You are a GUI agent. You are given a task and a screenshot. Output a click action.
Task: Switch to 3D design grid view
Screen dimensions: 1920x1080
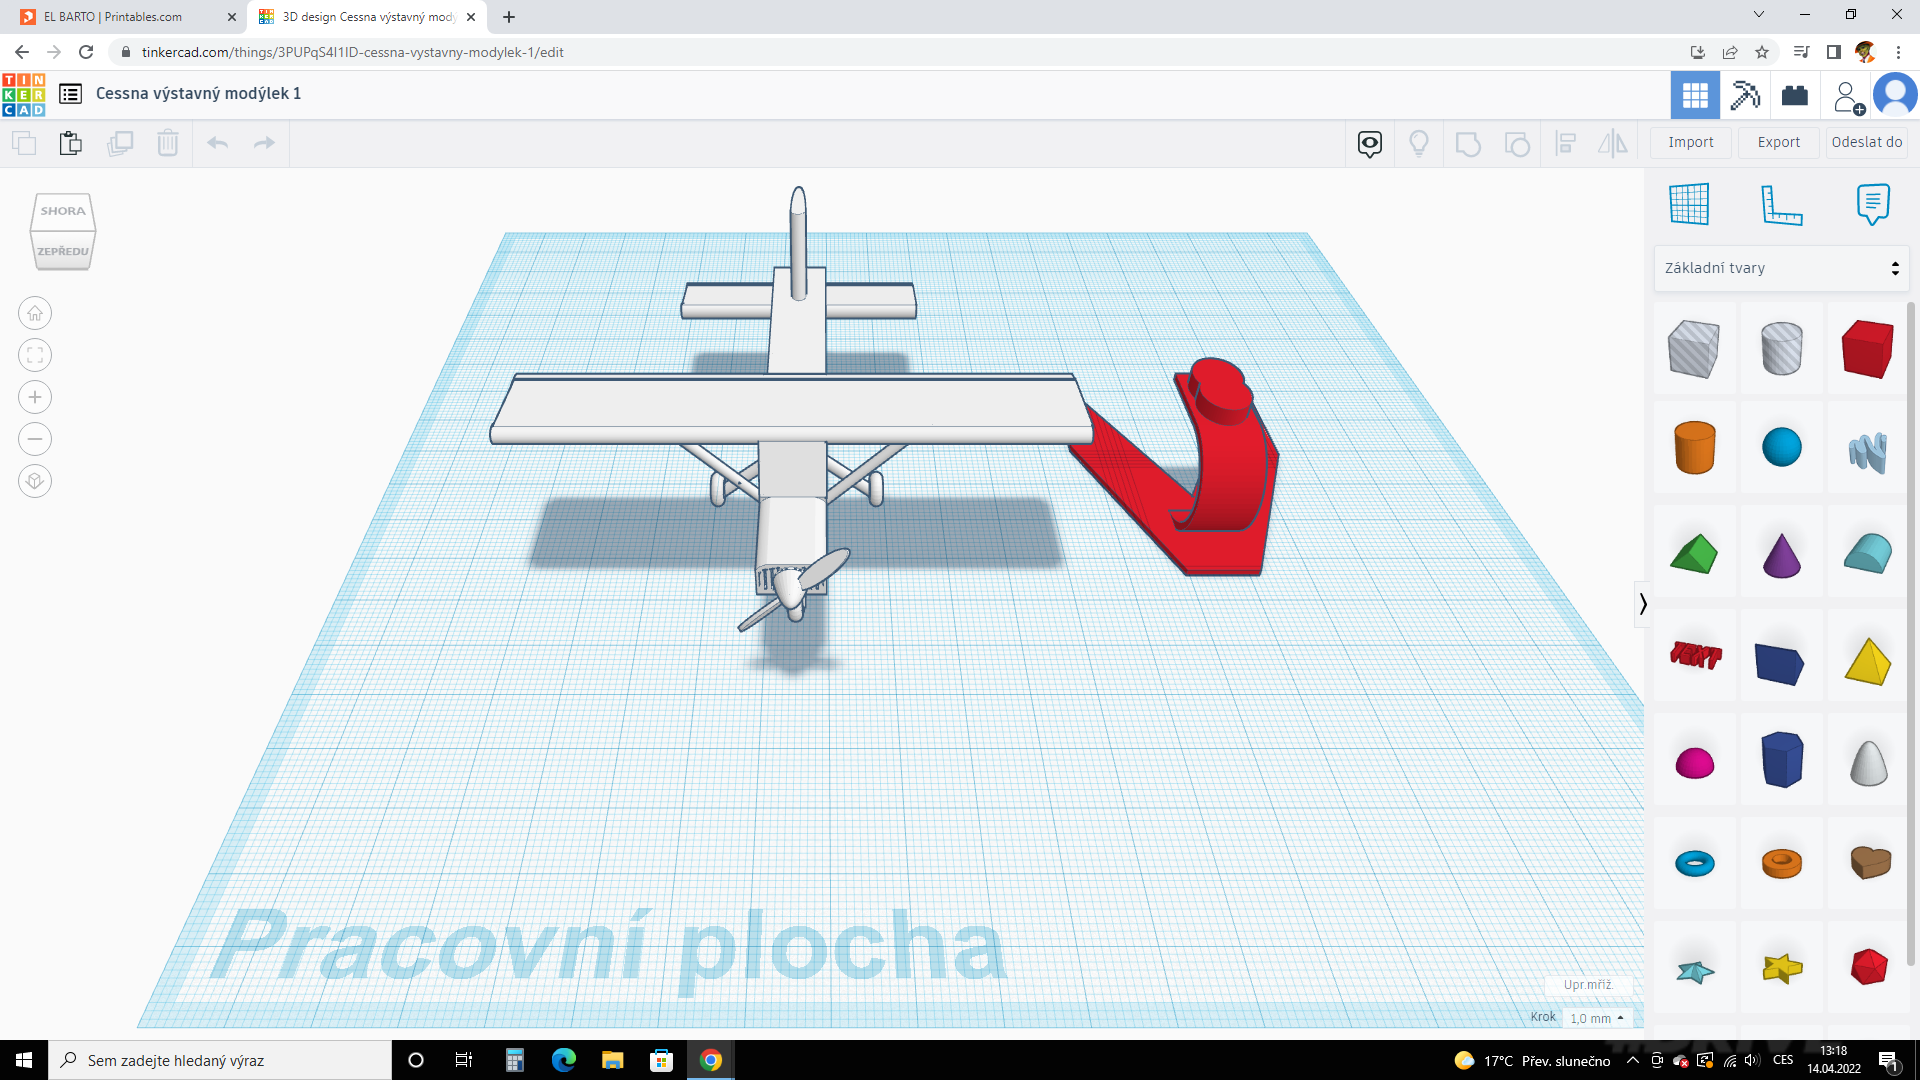(1695, 95)
